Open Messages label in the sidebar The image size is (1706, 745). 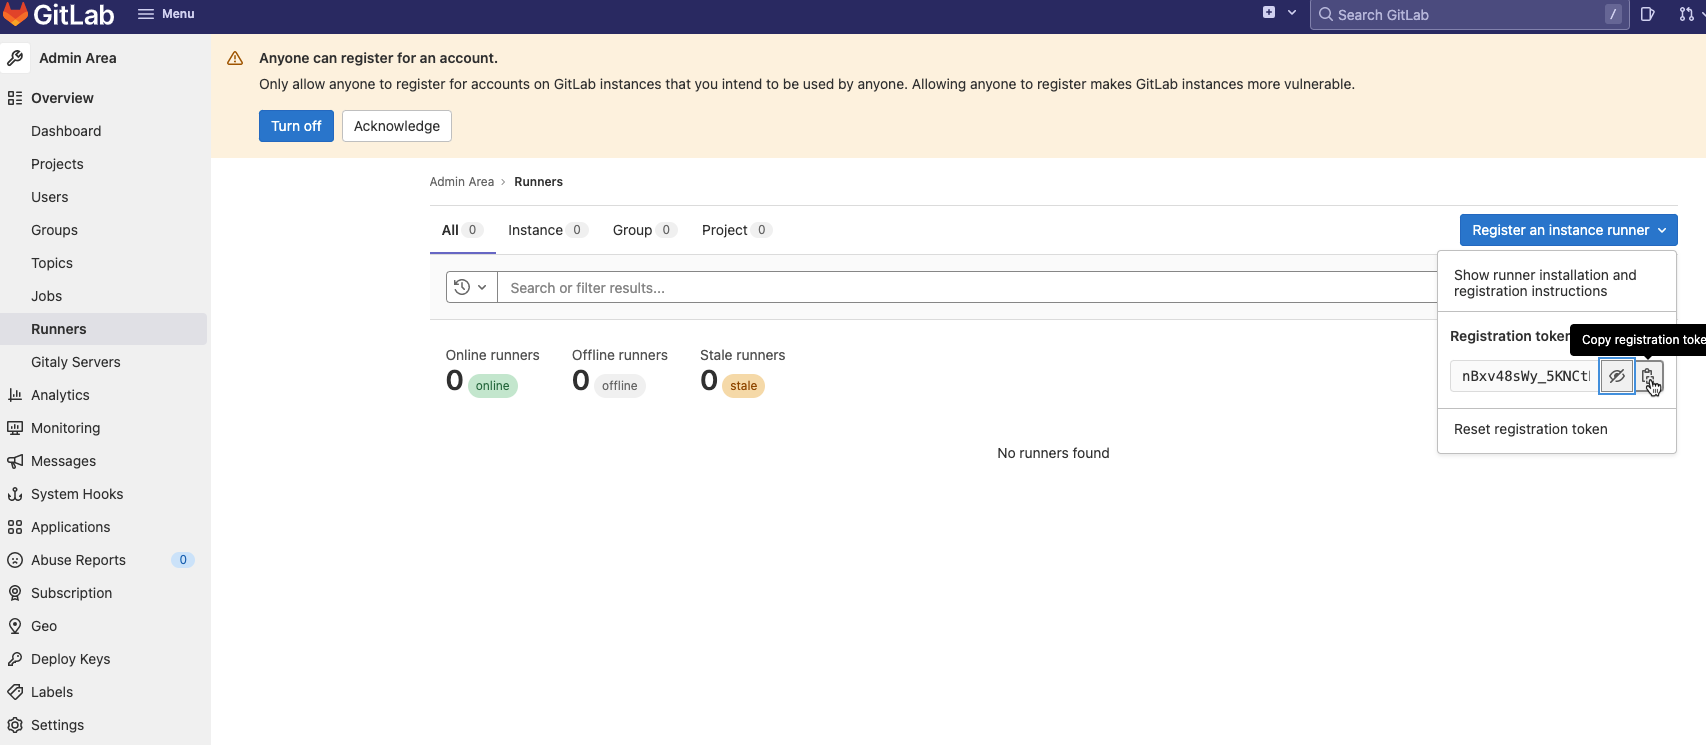tap(63, 461)
